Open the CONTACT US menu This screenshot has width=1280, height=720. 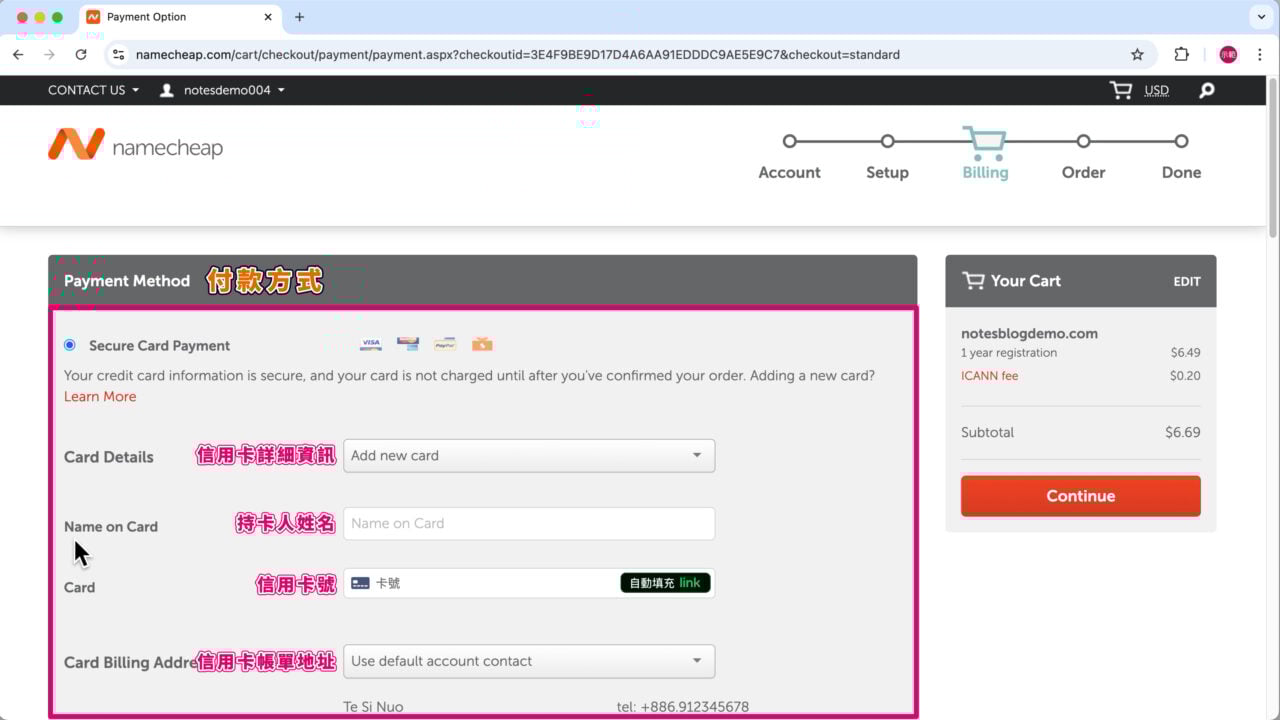pos(93,90)
